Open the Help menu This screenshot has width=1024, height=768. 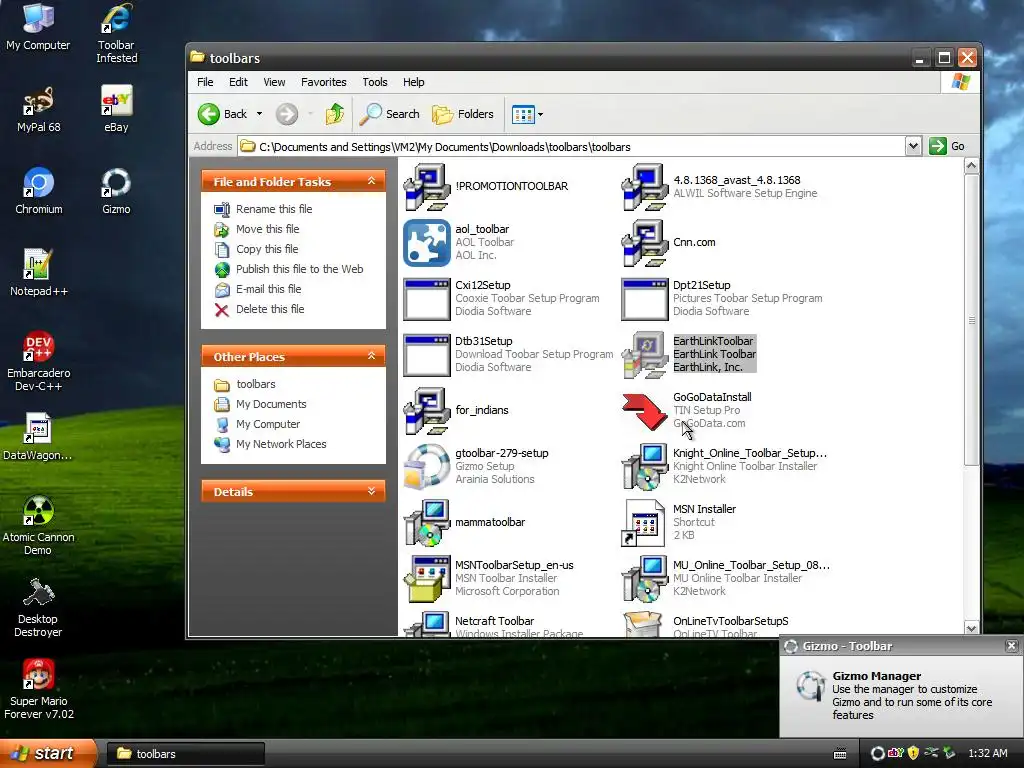pyautogui.click(x=413, y=82)
